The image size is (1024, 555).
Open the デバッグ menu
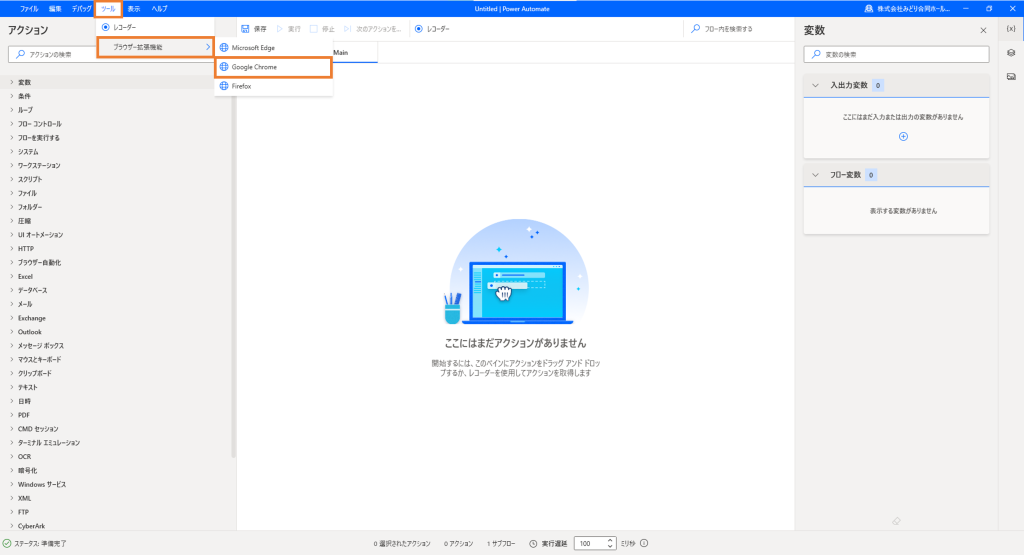point(82,8)
